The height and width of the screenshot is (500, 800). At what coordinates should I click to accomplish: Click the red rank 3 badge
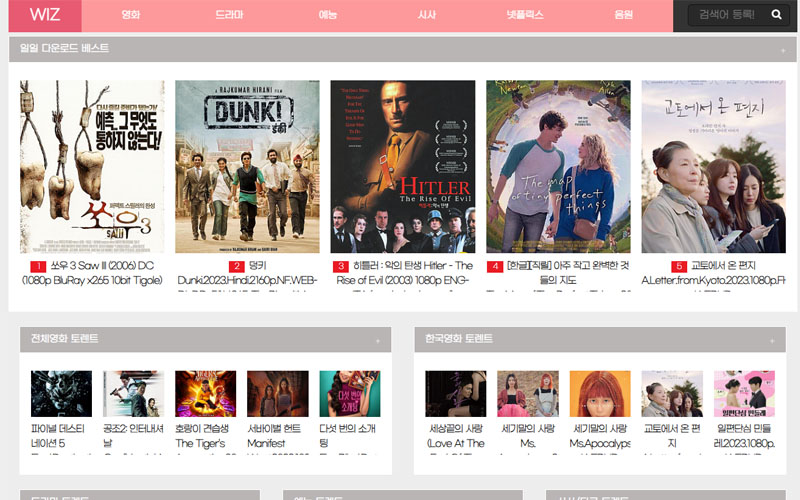(x=341, y=266)
